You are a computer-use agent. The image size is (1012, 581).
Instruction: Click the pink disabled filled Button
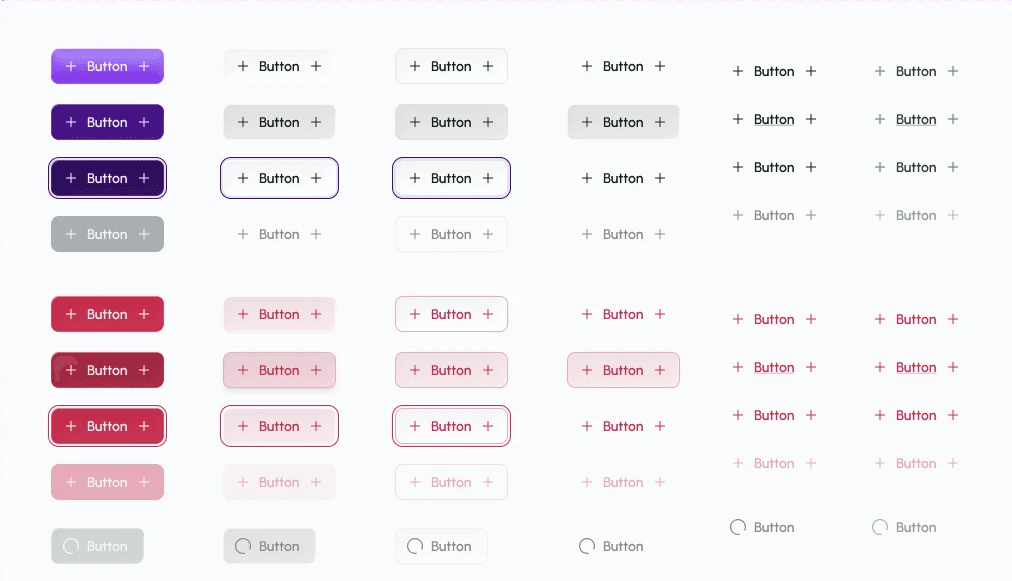pyautogui.click(x=107, y=482)
